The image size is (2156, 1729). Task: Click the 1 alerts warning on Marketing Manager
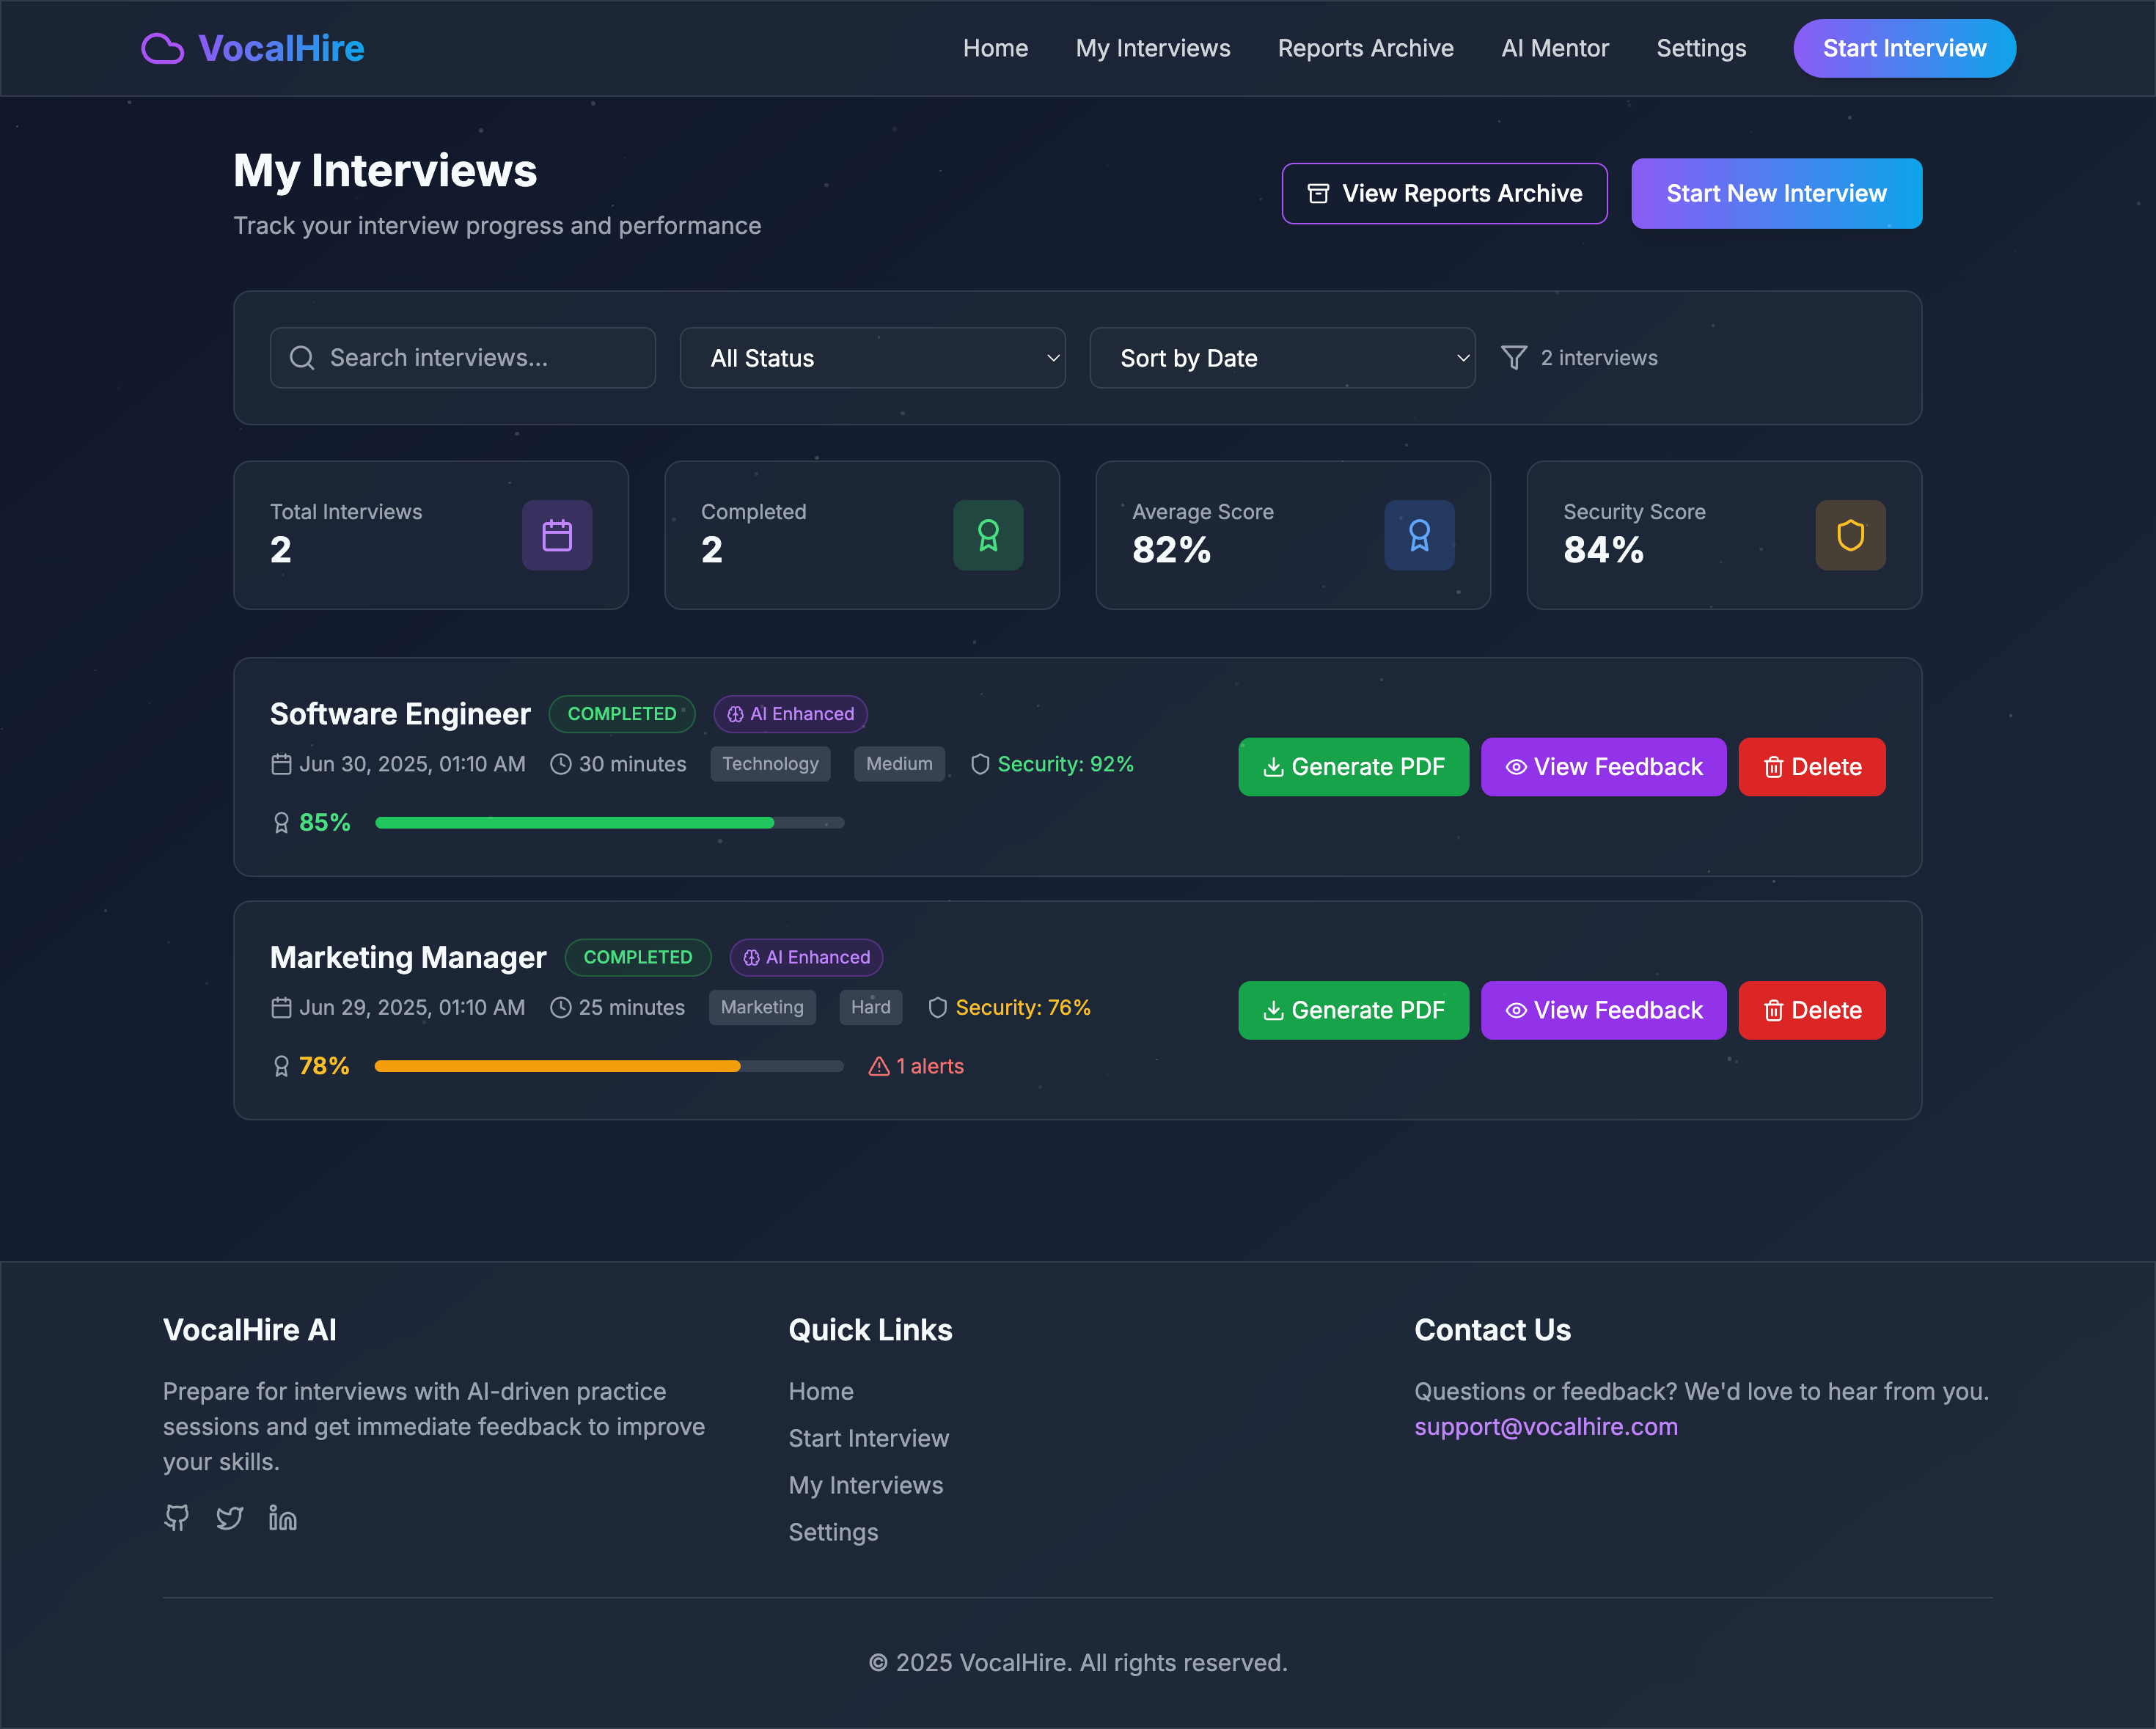coord(917,1066)
